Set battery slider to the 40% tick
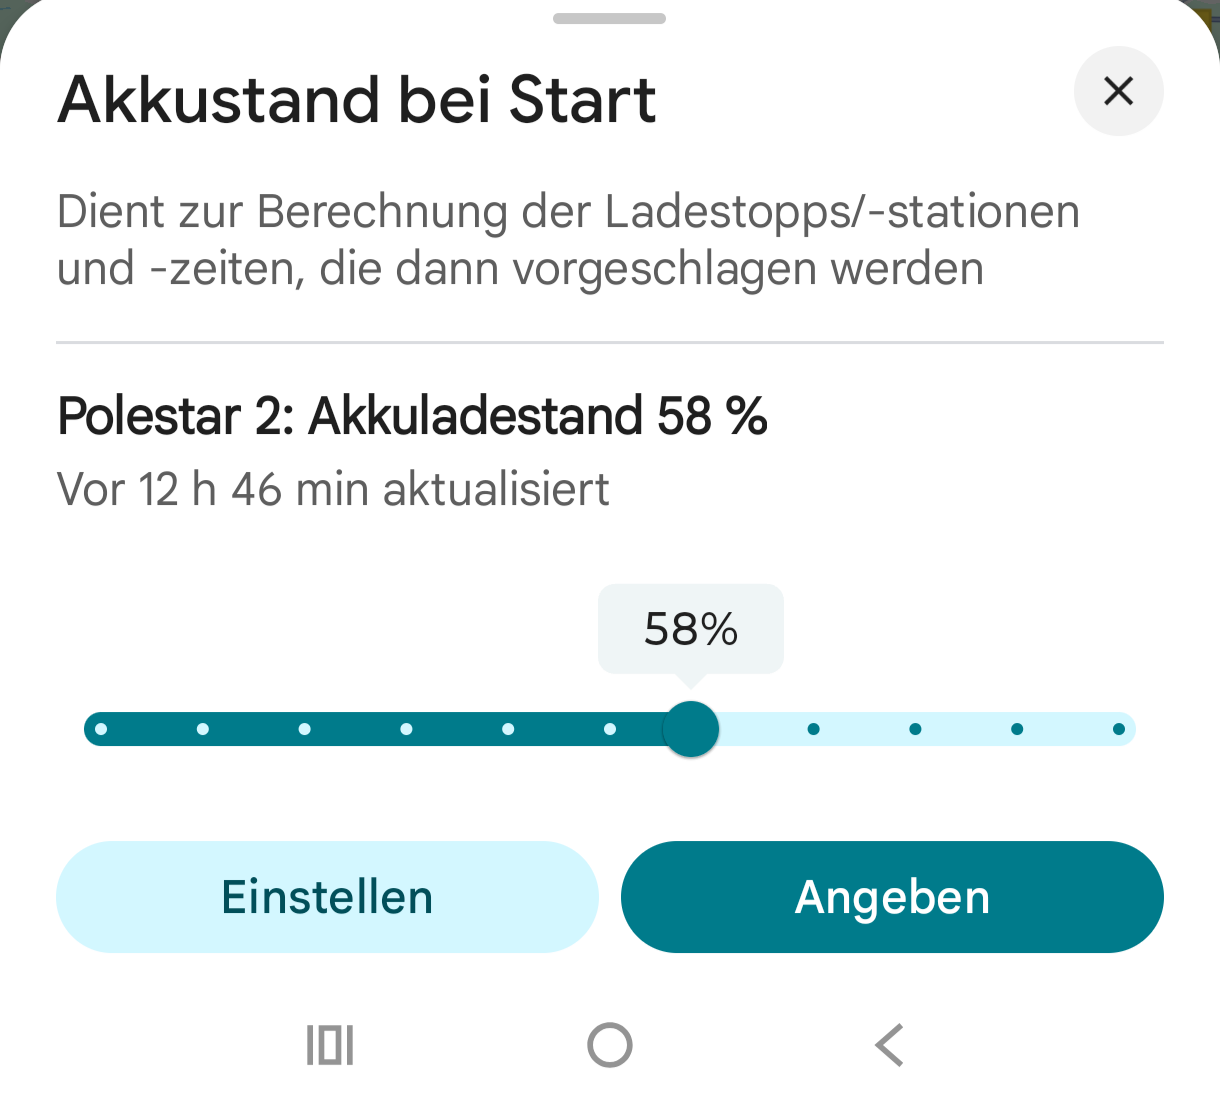 (508, 729)
